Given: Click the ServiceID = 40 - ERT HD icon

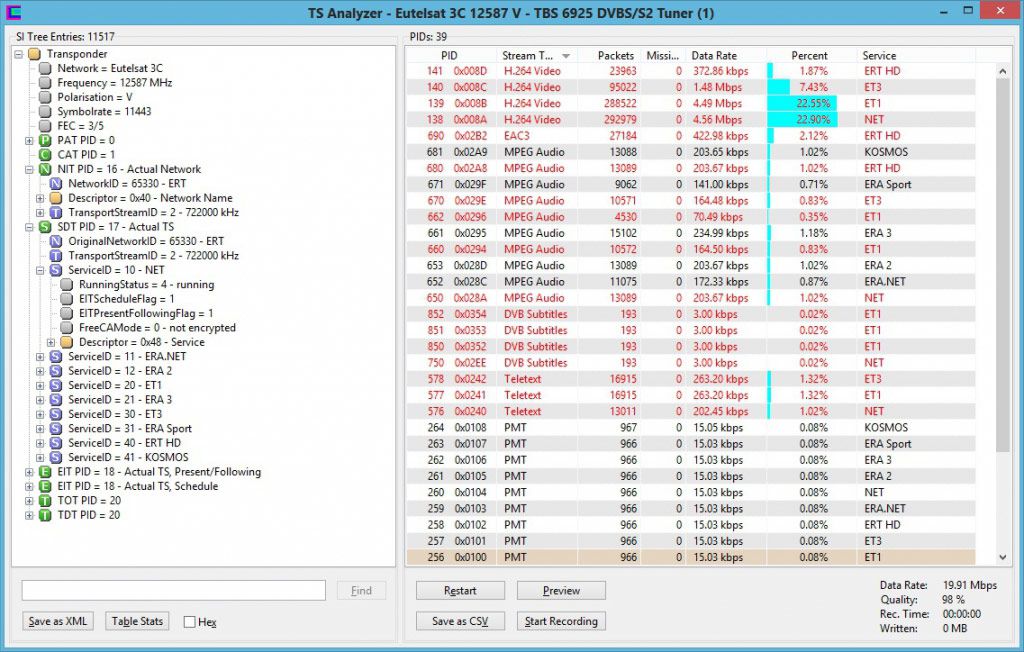Looking at the screenshot, I should tap(56, 443).
